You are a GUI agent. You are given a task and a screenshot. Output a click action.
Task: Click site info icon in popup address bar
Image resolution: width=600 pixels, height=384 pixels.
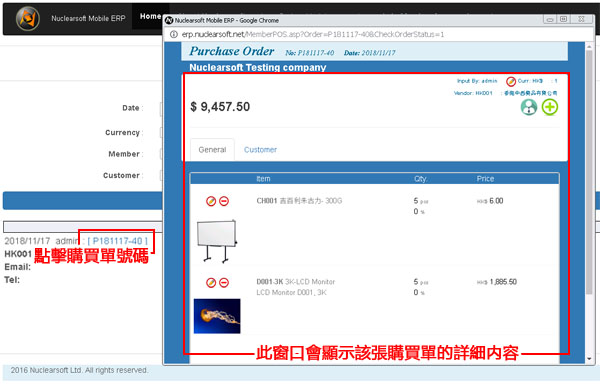(173, 34)
